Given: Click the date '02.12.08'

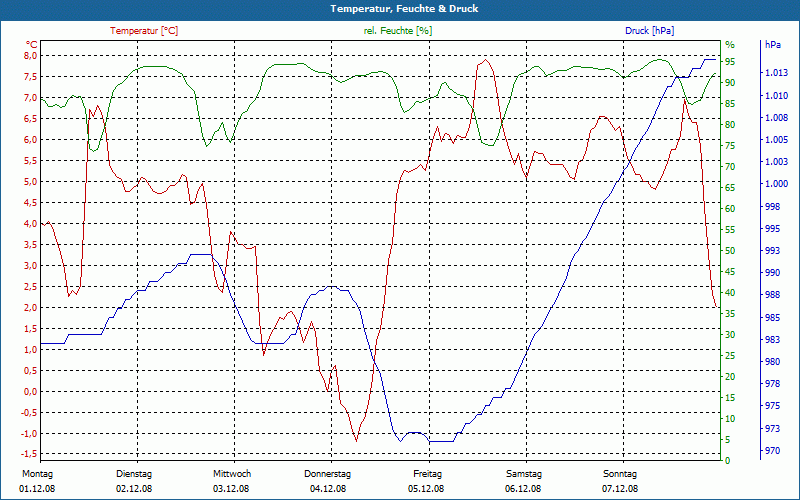Looking at the screenshot, I should point(134,489).
